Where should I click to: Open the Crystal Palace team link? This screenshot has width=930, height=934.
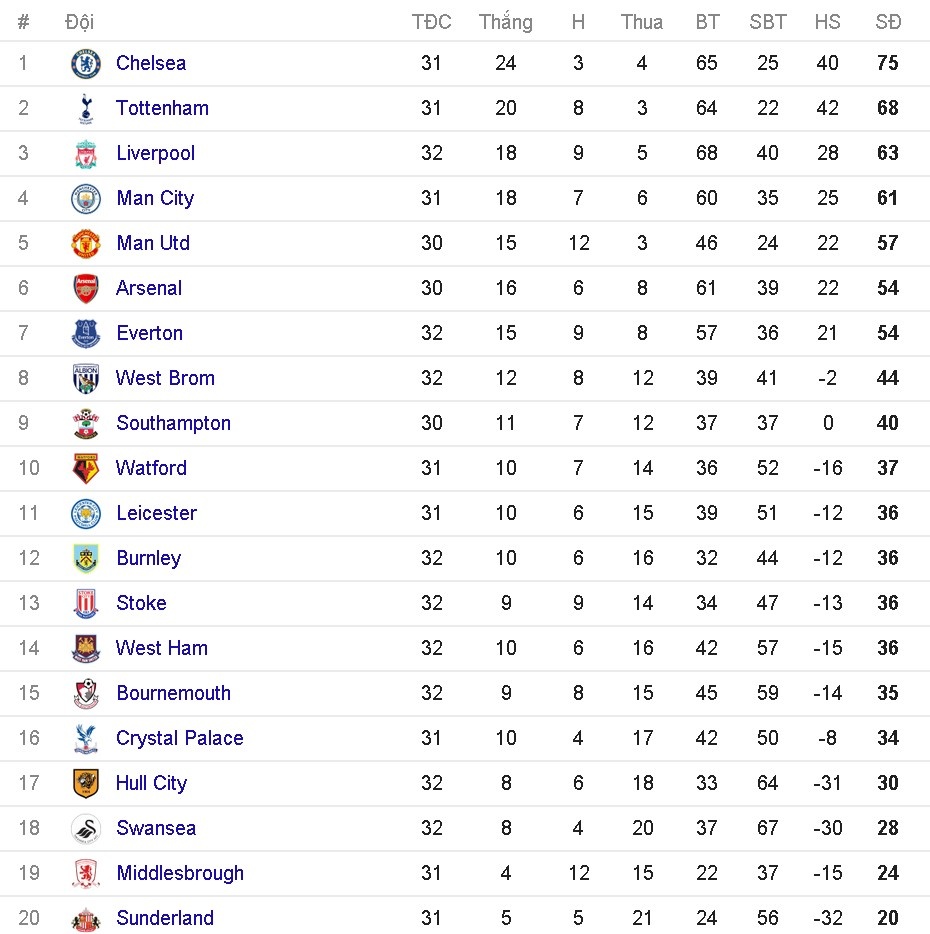click(179, 738)
